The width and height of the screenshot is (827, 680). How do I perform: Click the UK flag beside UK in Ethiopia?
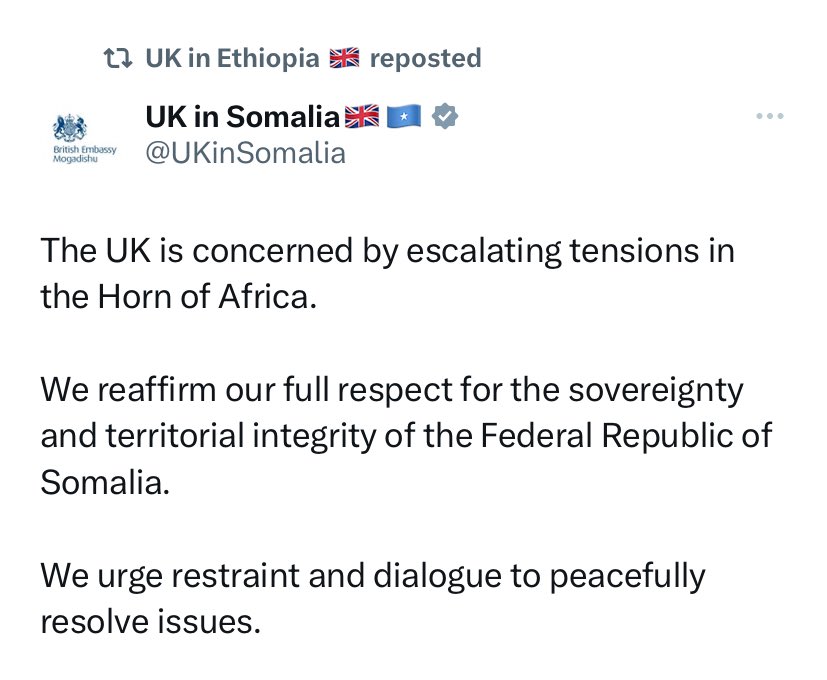point(344,59)
